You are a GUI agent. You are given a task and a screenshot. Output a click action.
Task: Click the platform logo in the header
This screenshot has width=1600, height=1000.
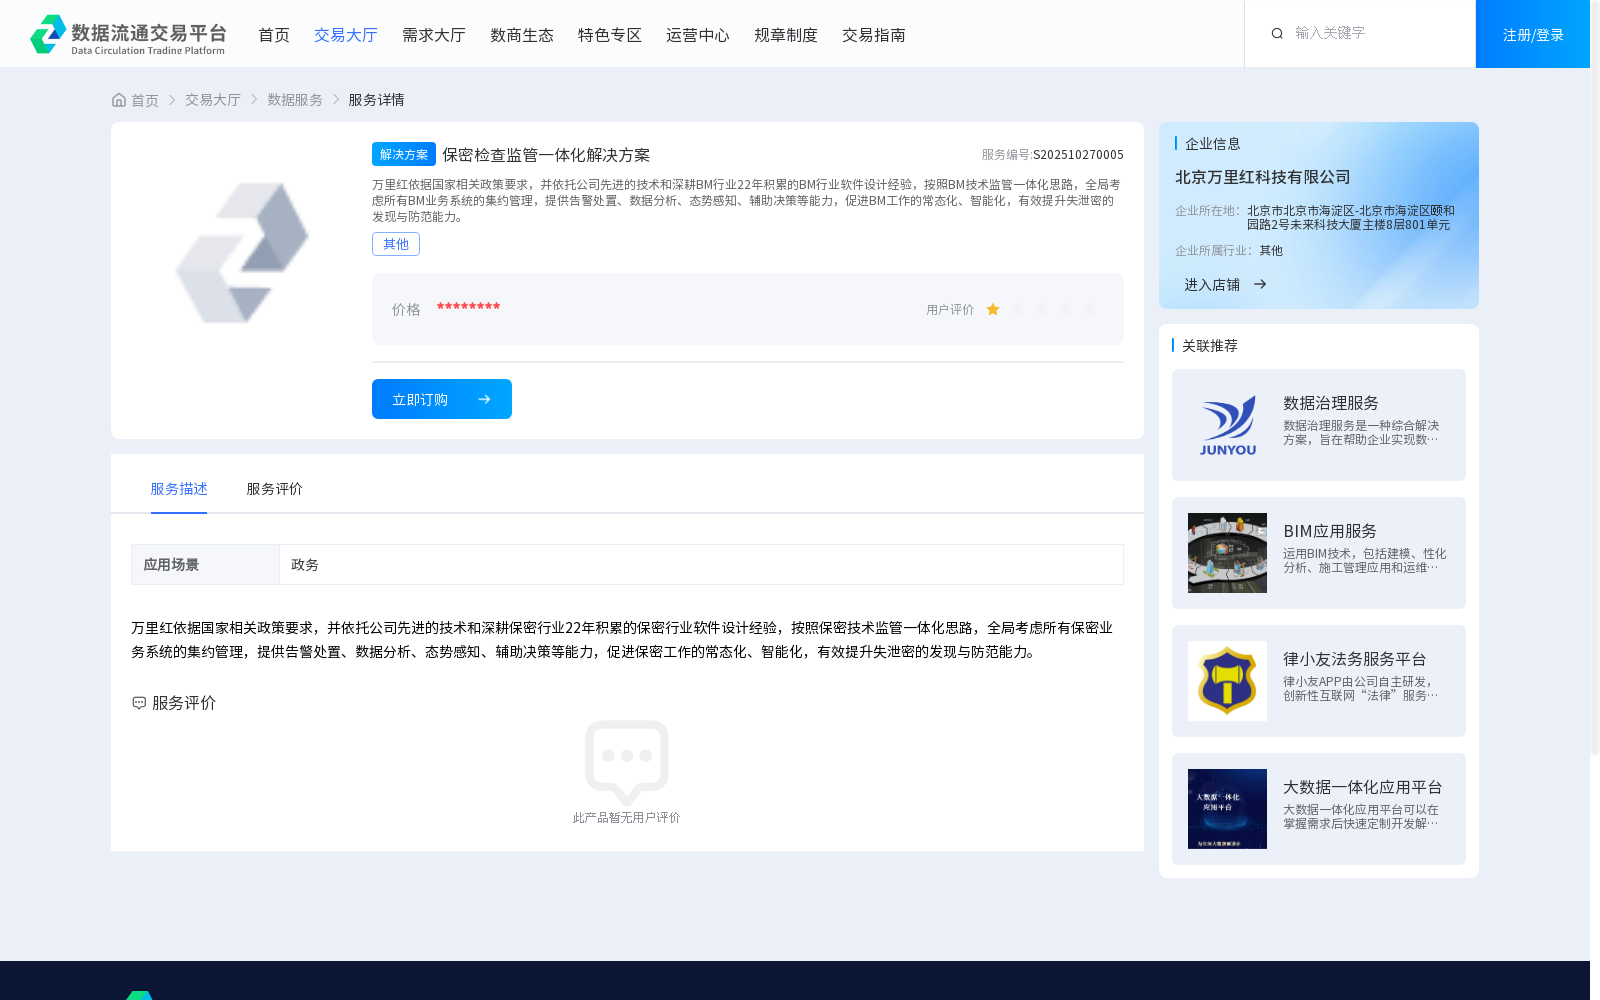(x=128, y=34)
